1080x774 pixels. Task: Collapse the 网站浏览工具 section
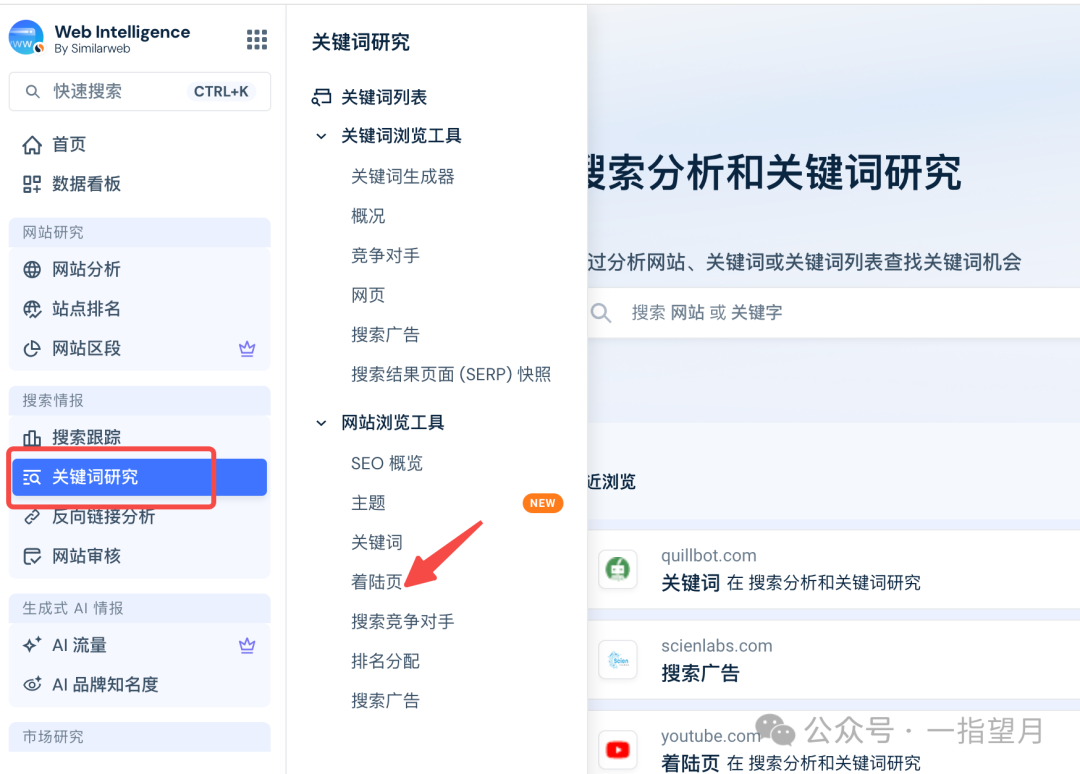(321, 422)
